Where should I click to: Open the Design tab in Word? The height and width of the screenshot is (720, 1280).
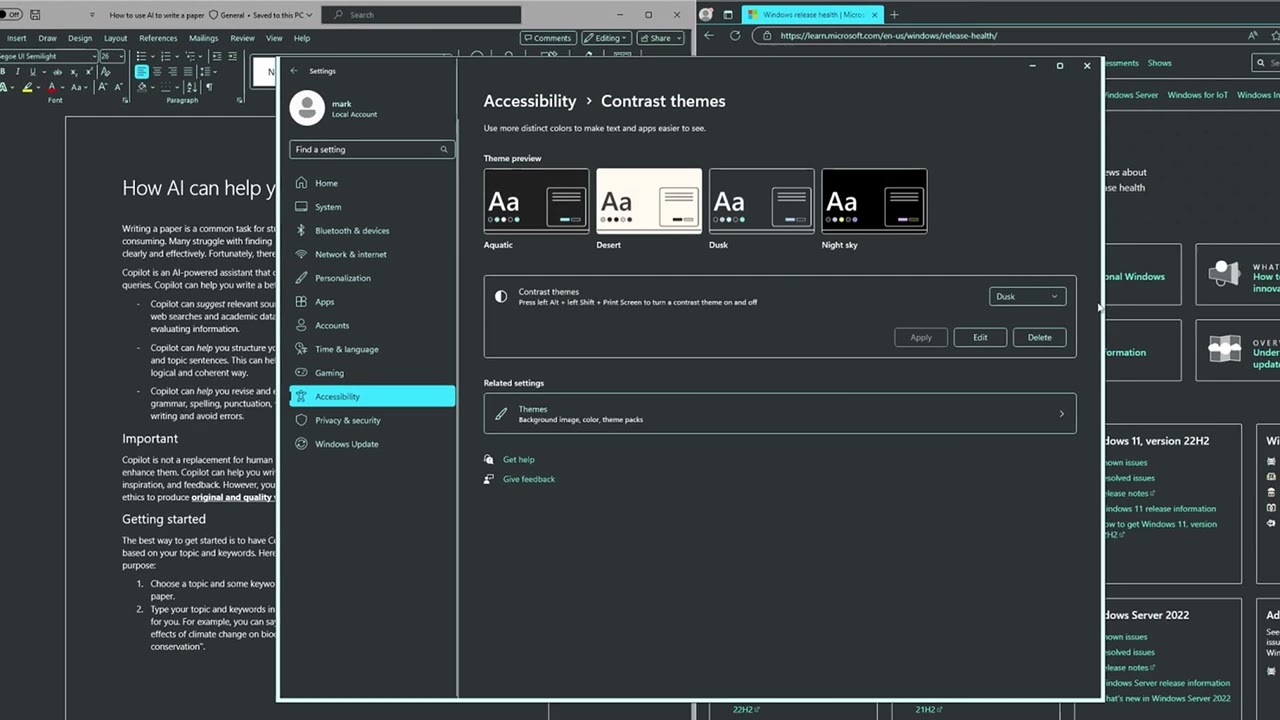(x=80, y=38)
